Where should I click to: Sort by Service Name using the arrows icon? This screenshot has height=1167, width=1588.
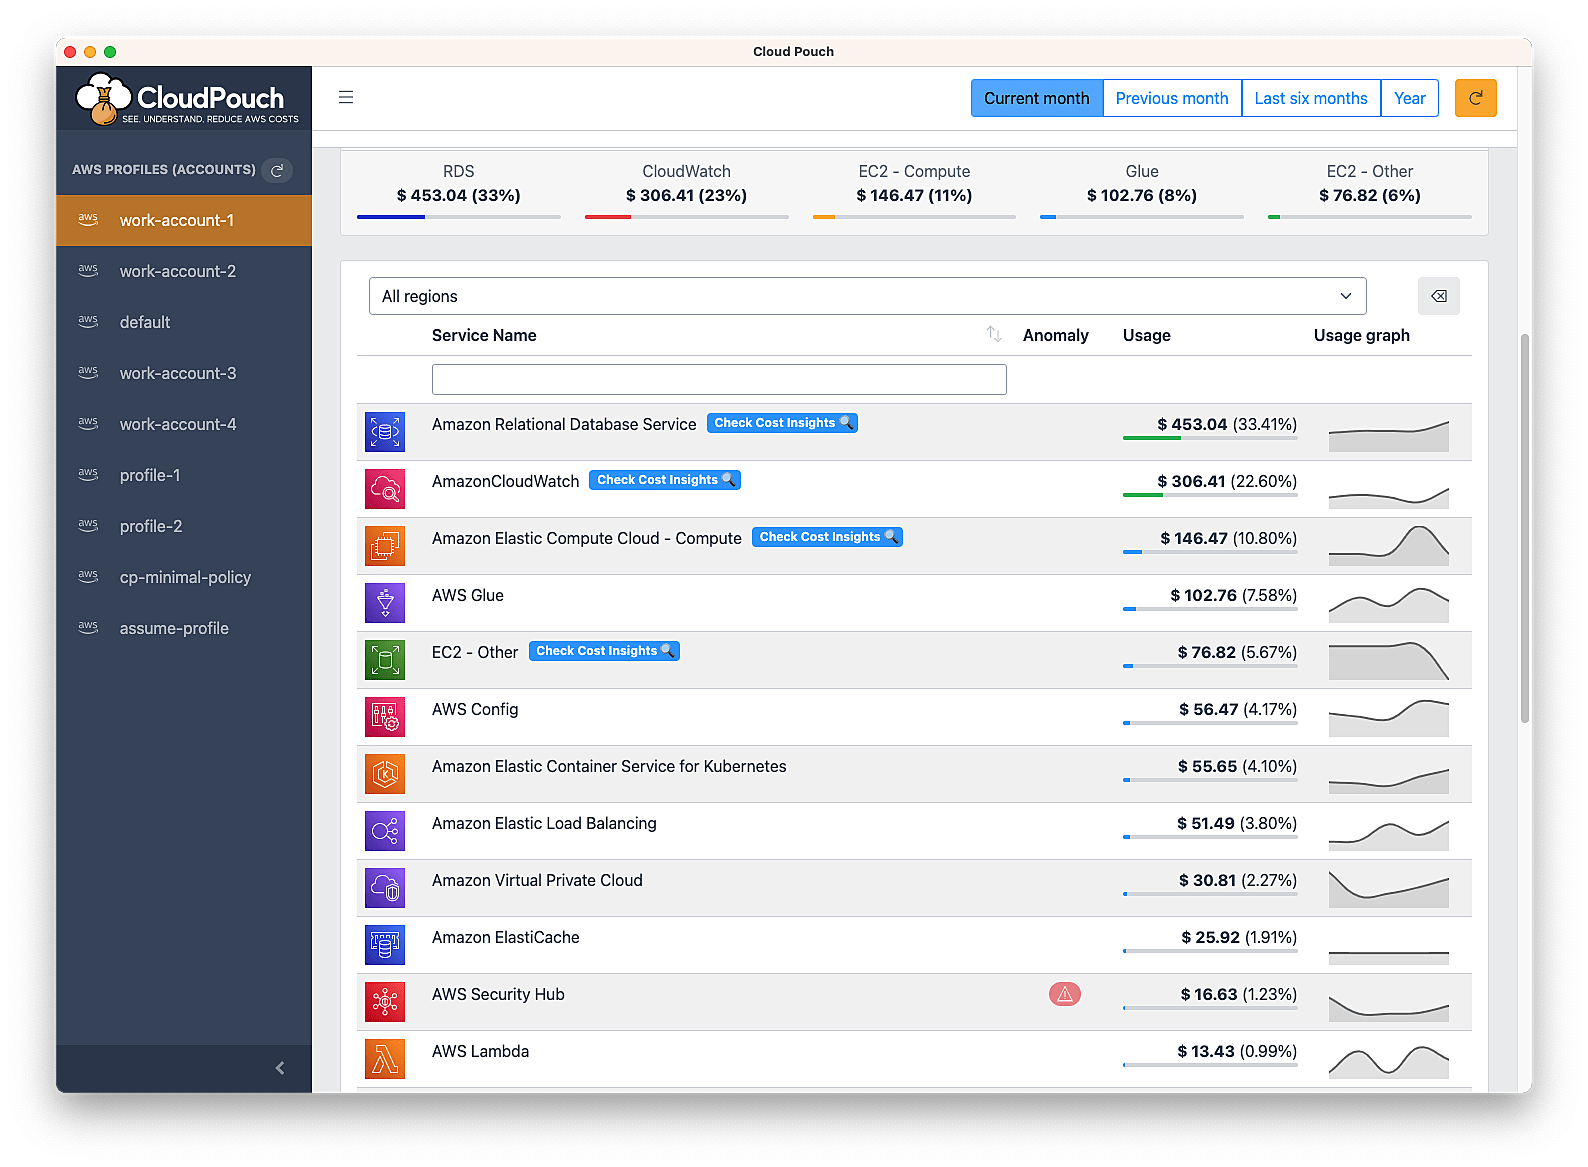(993, 334)
